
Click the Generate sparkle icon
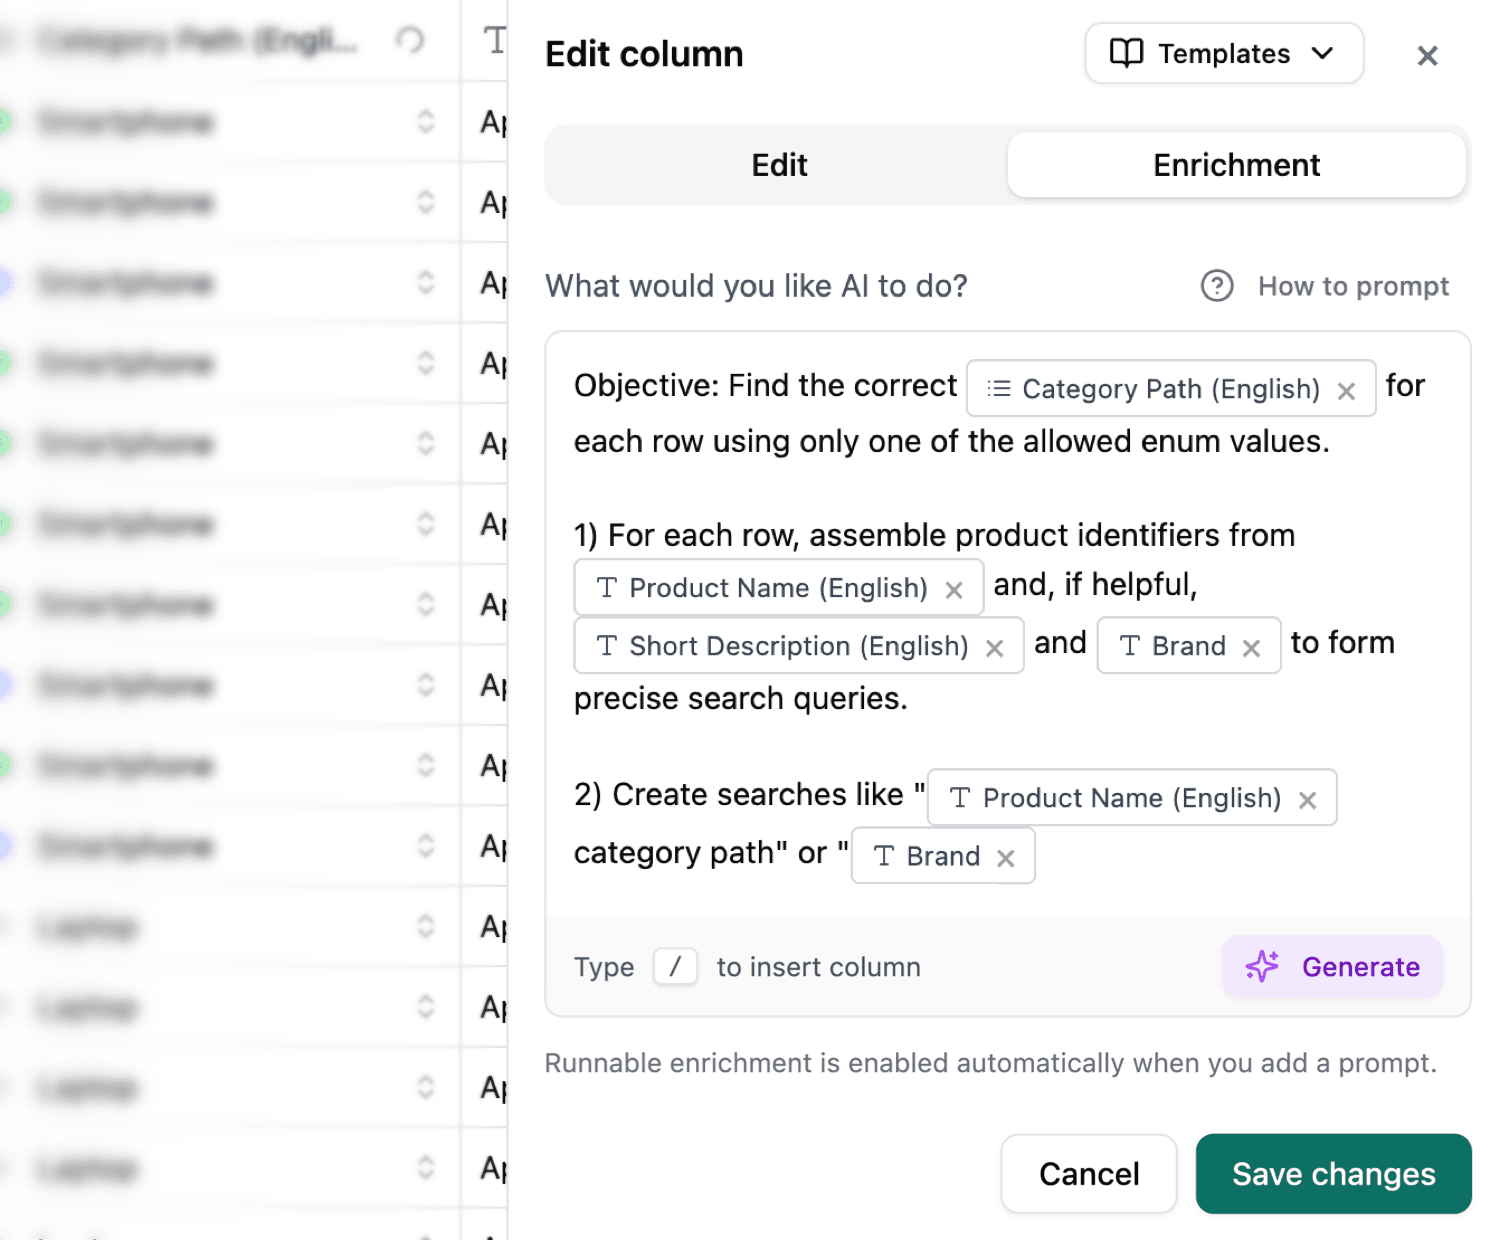1261,967
